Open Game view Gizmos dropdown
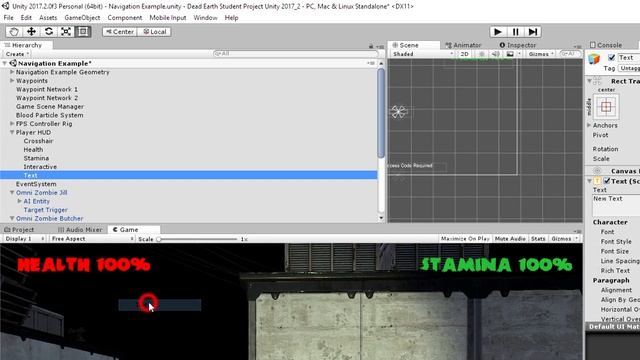Screen dimensions: 640x360 (564, 239)
